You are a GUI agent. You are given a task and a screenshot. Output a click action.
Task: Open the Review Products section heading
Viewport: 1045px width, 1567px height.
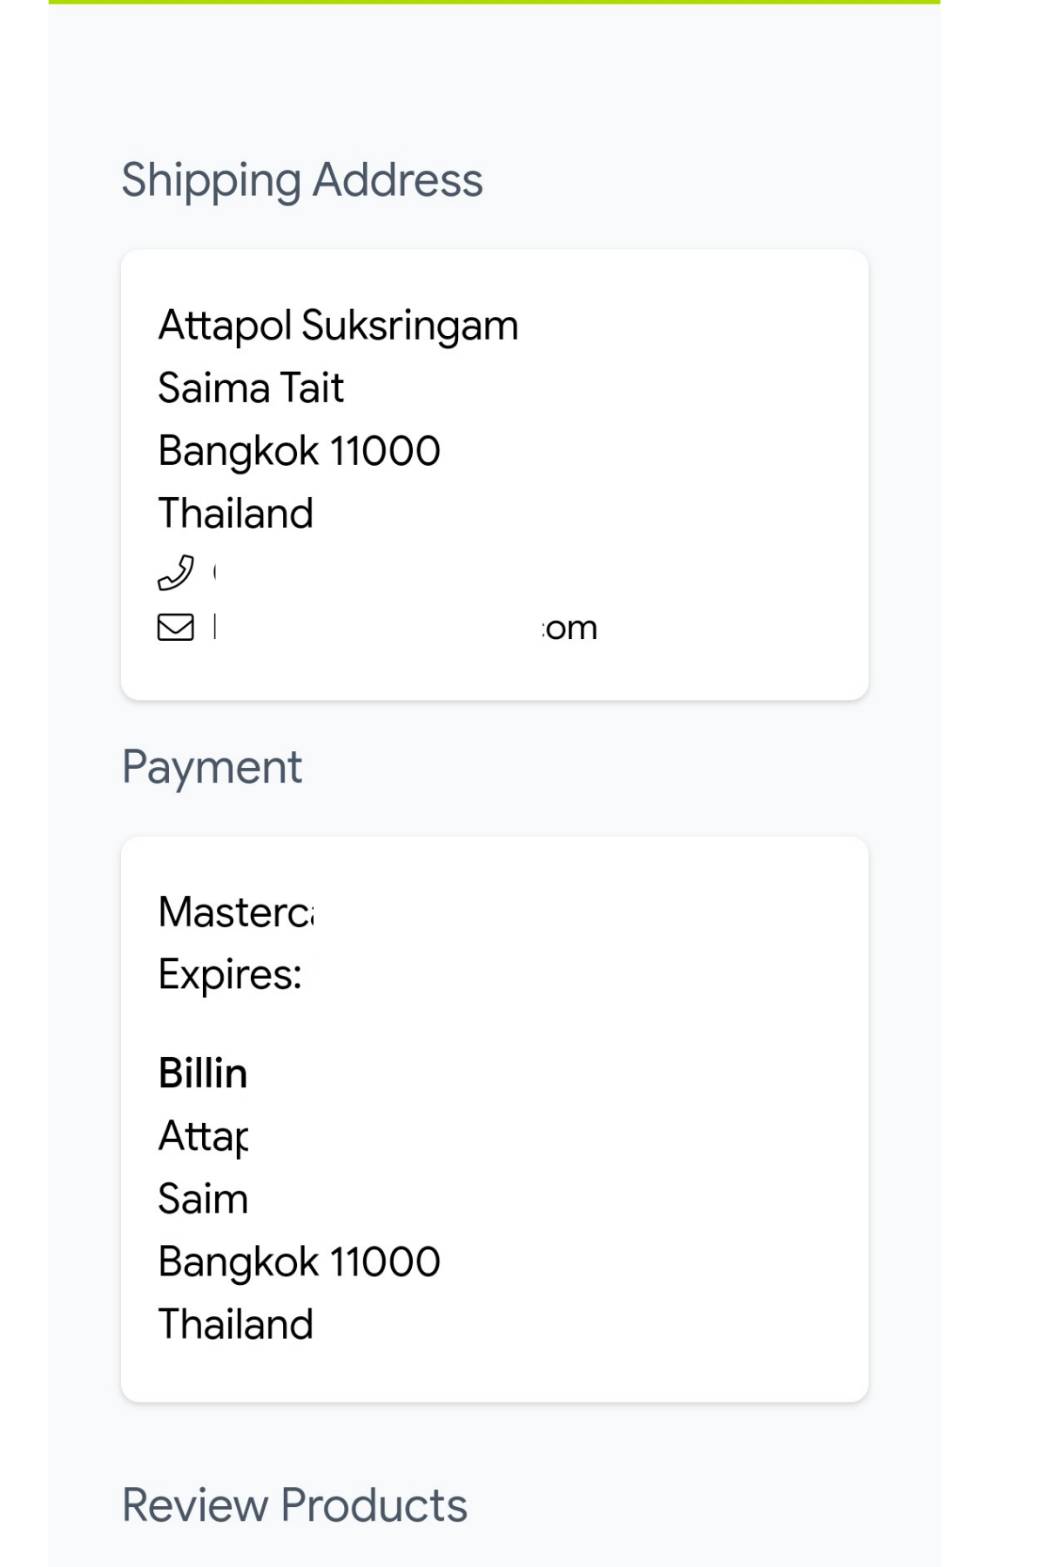[x=294, y=1505]
